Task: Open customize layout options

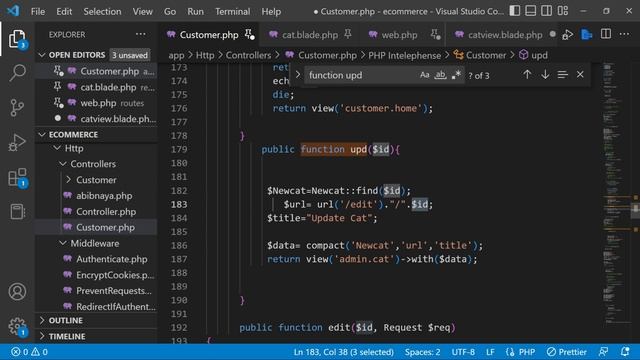Action: click(563, 11)
